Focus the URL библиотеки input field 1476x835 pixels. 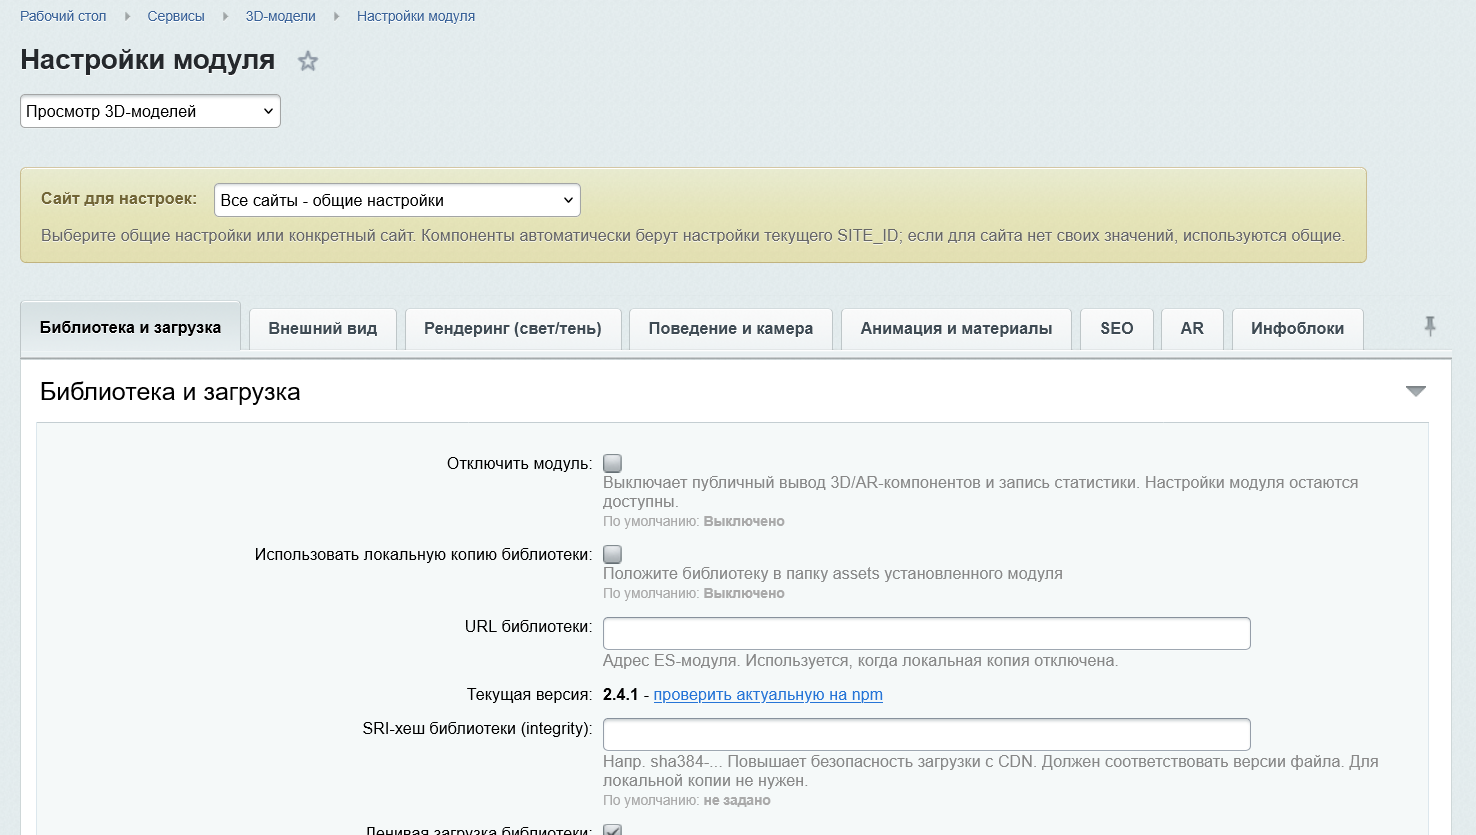coord(927,633)
